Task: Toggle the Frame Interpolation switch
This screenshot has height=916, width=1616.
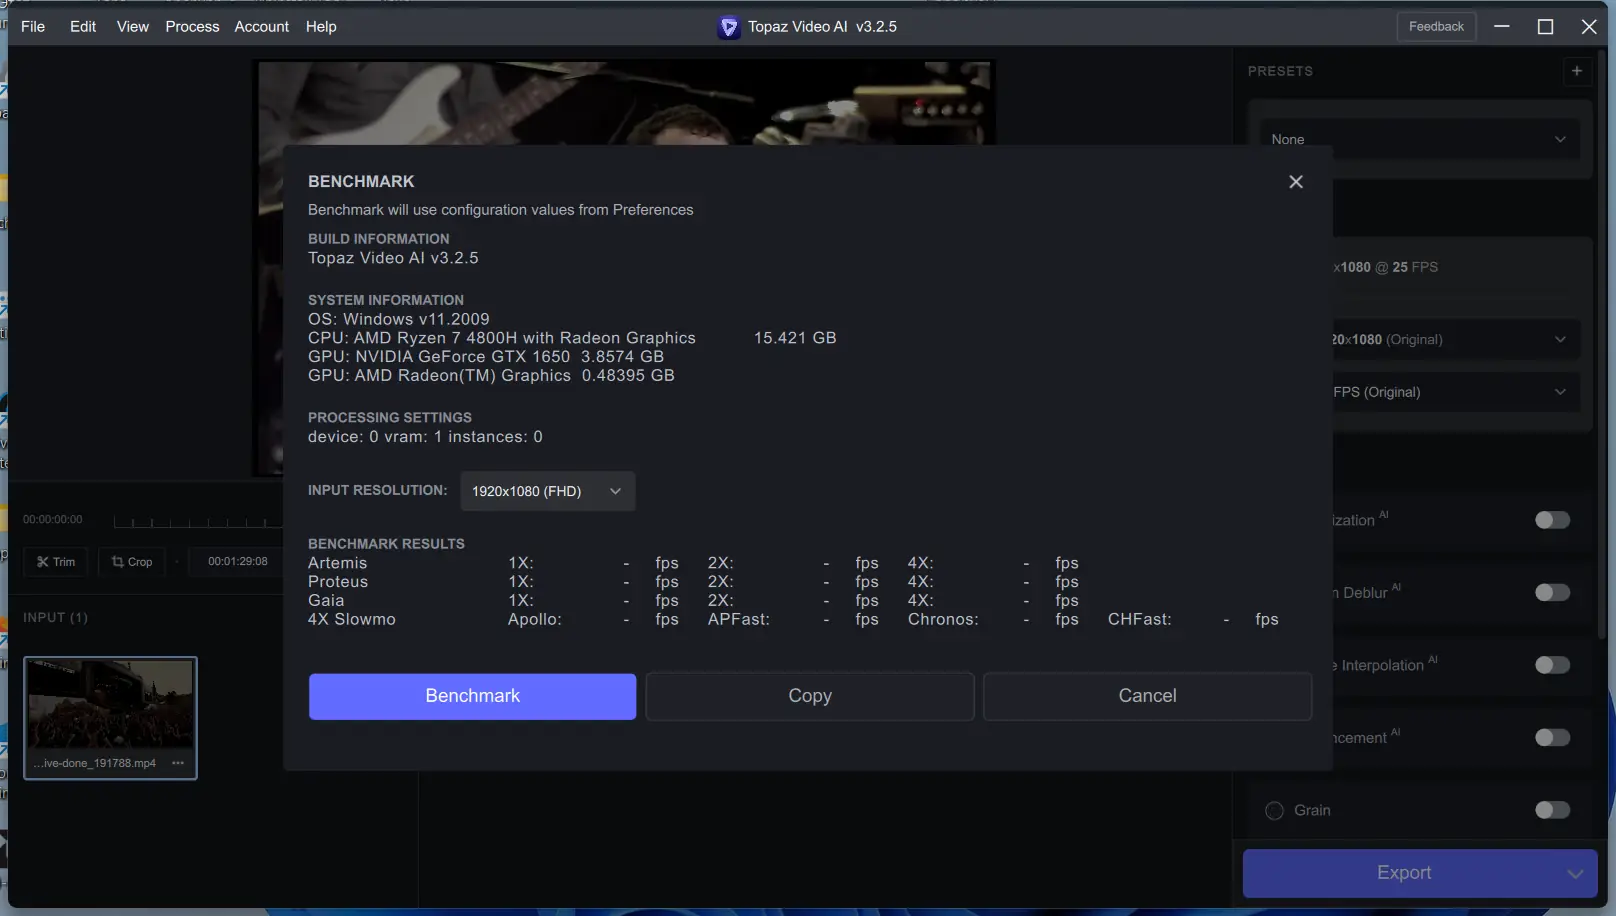Action: (1552, 665)
